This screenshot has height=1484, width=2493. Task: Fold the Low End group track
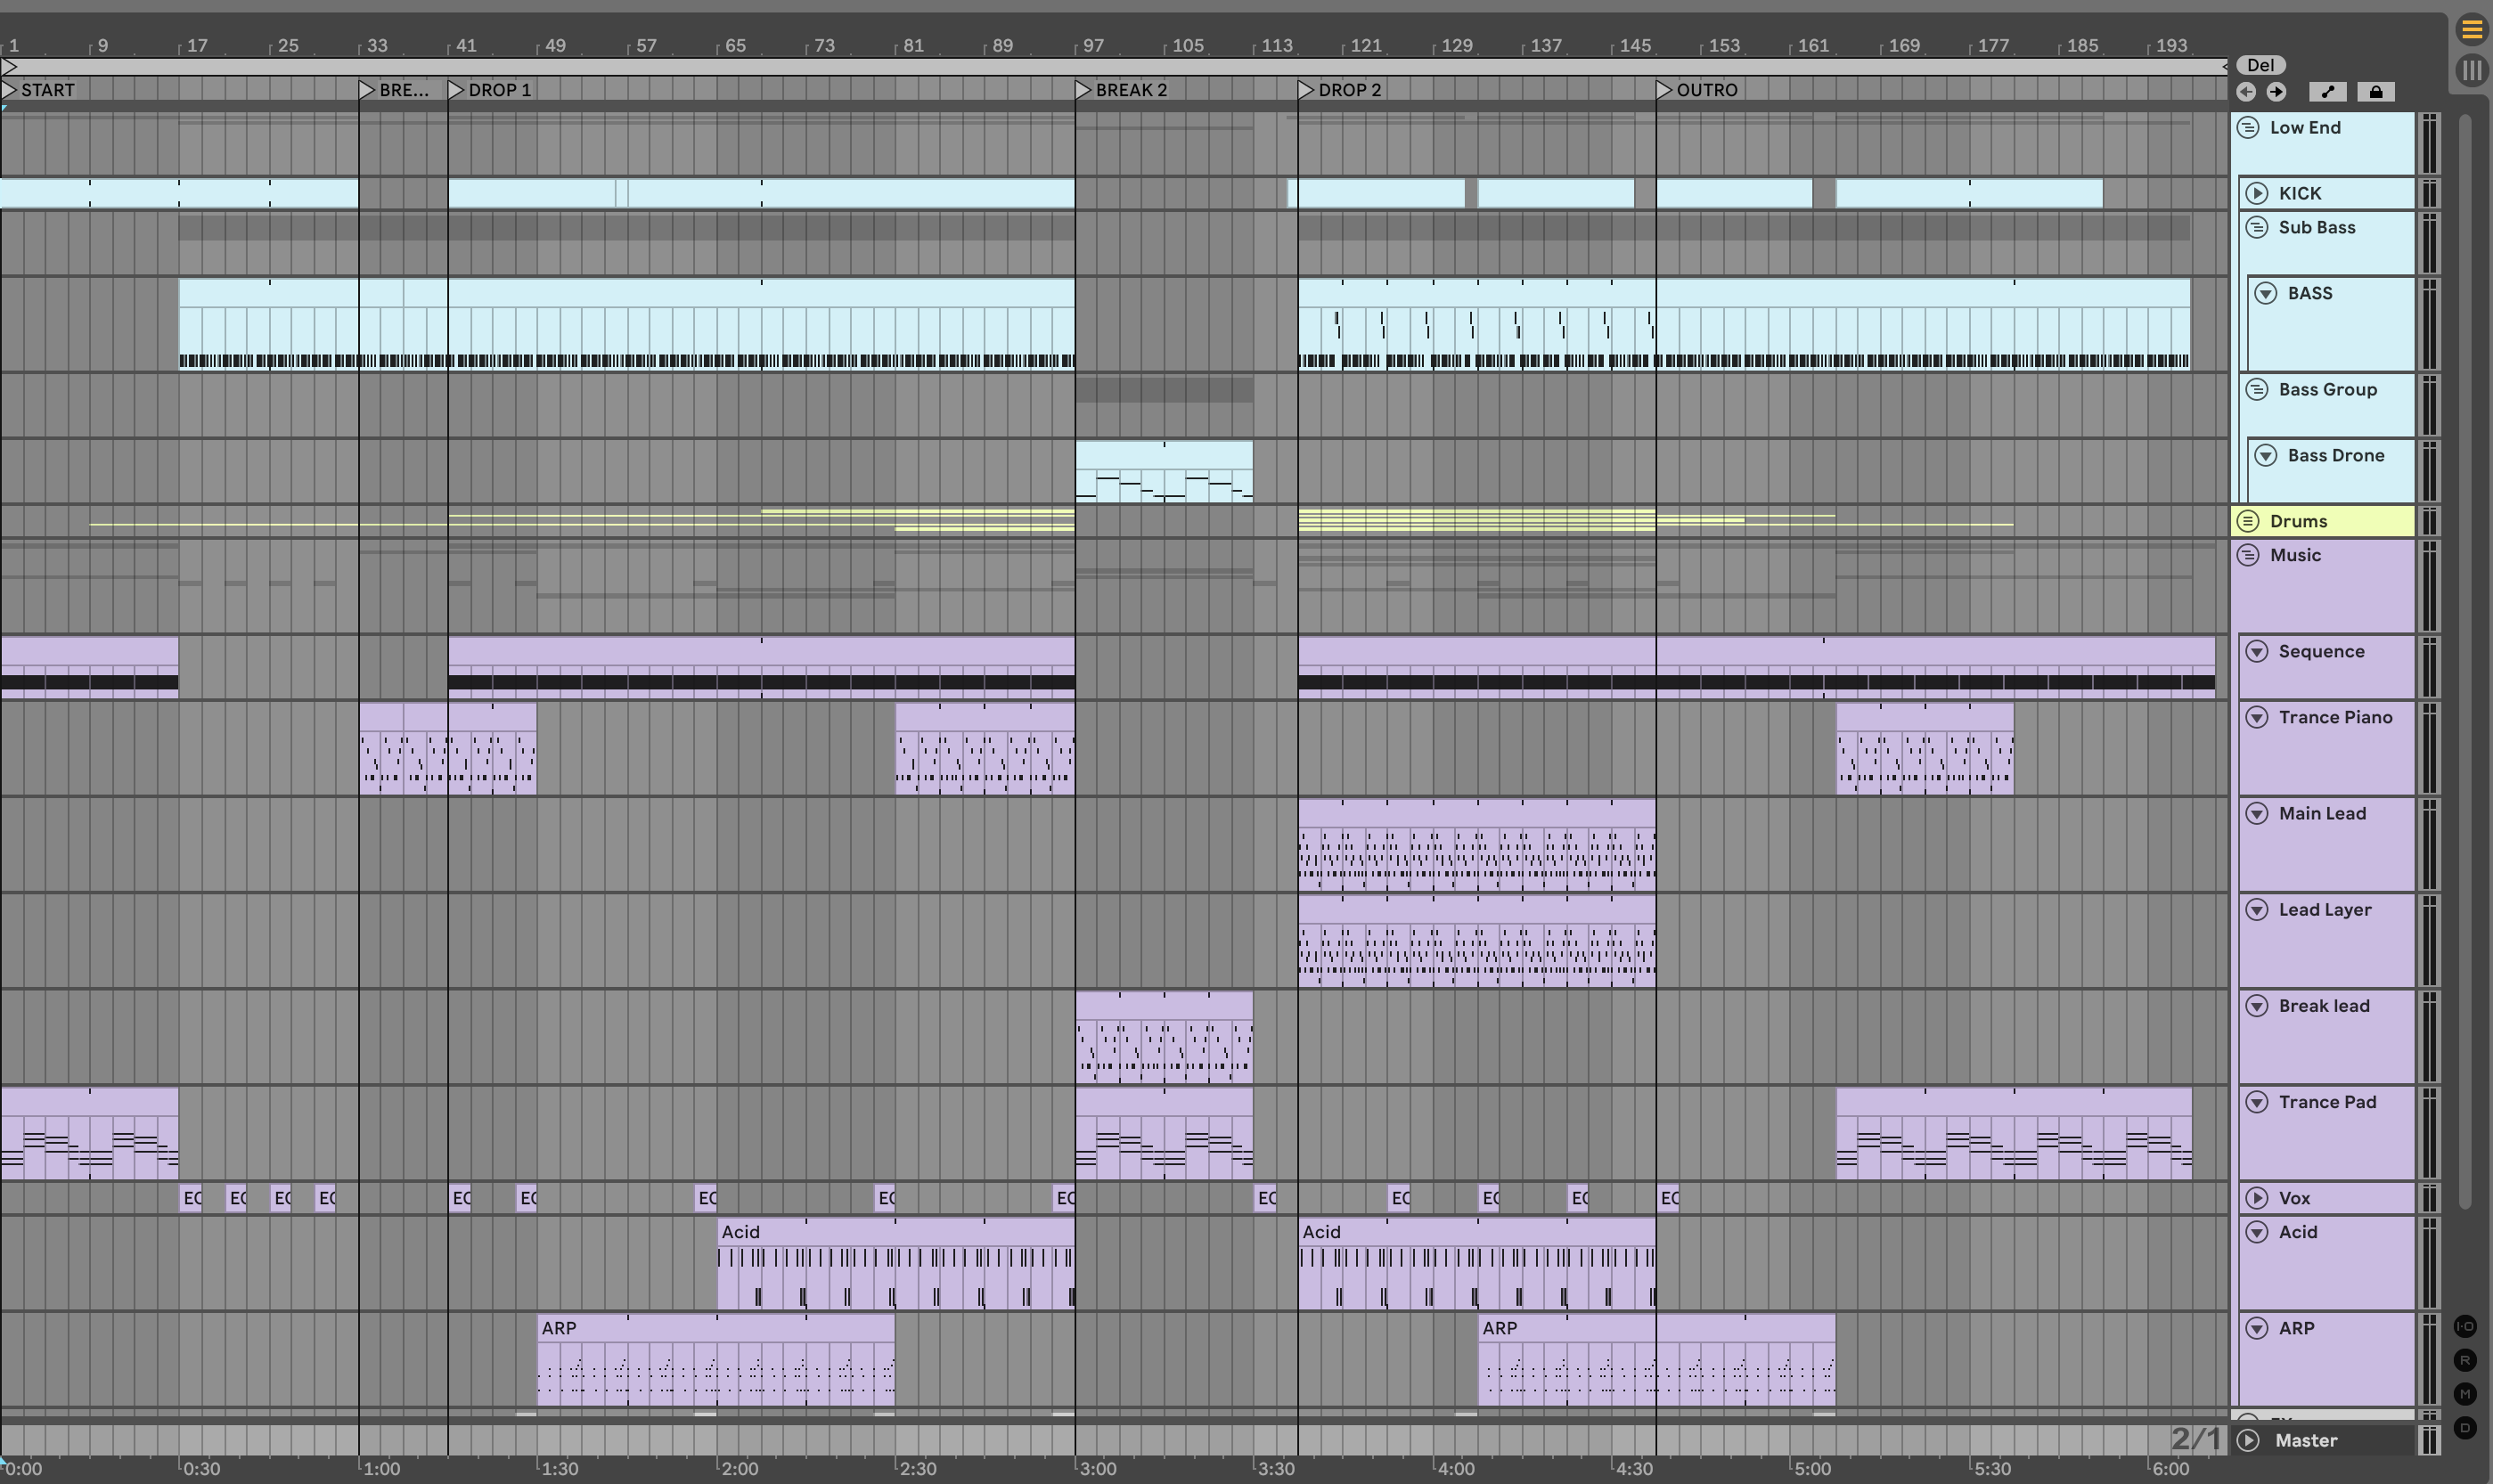coord(2248,127)
